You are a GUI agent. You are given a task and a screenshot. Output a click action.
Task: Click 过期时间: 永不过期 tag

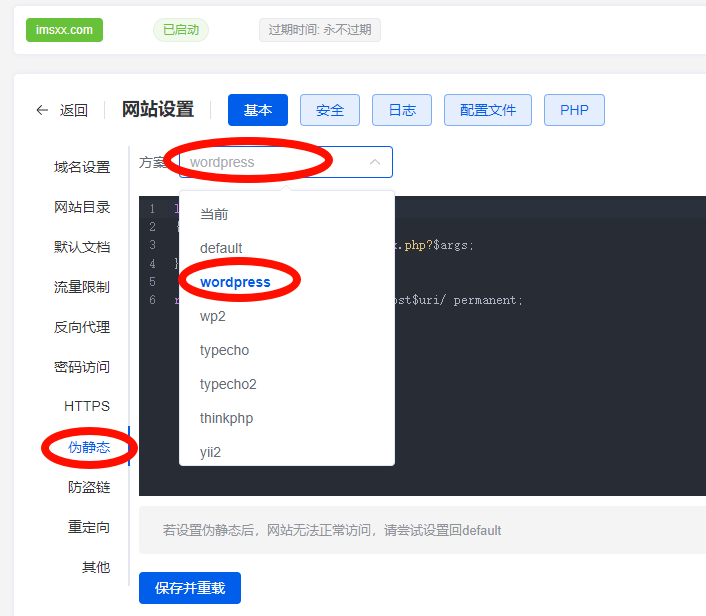point(320,30)
